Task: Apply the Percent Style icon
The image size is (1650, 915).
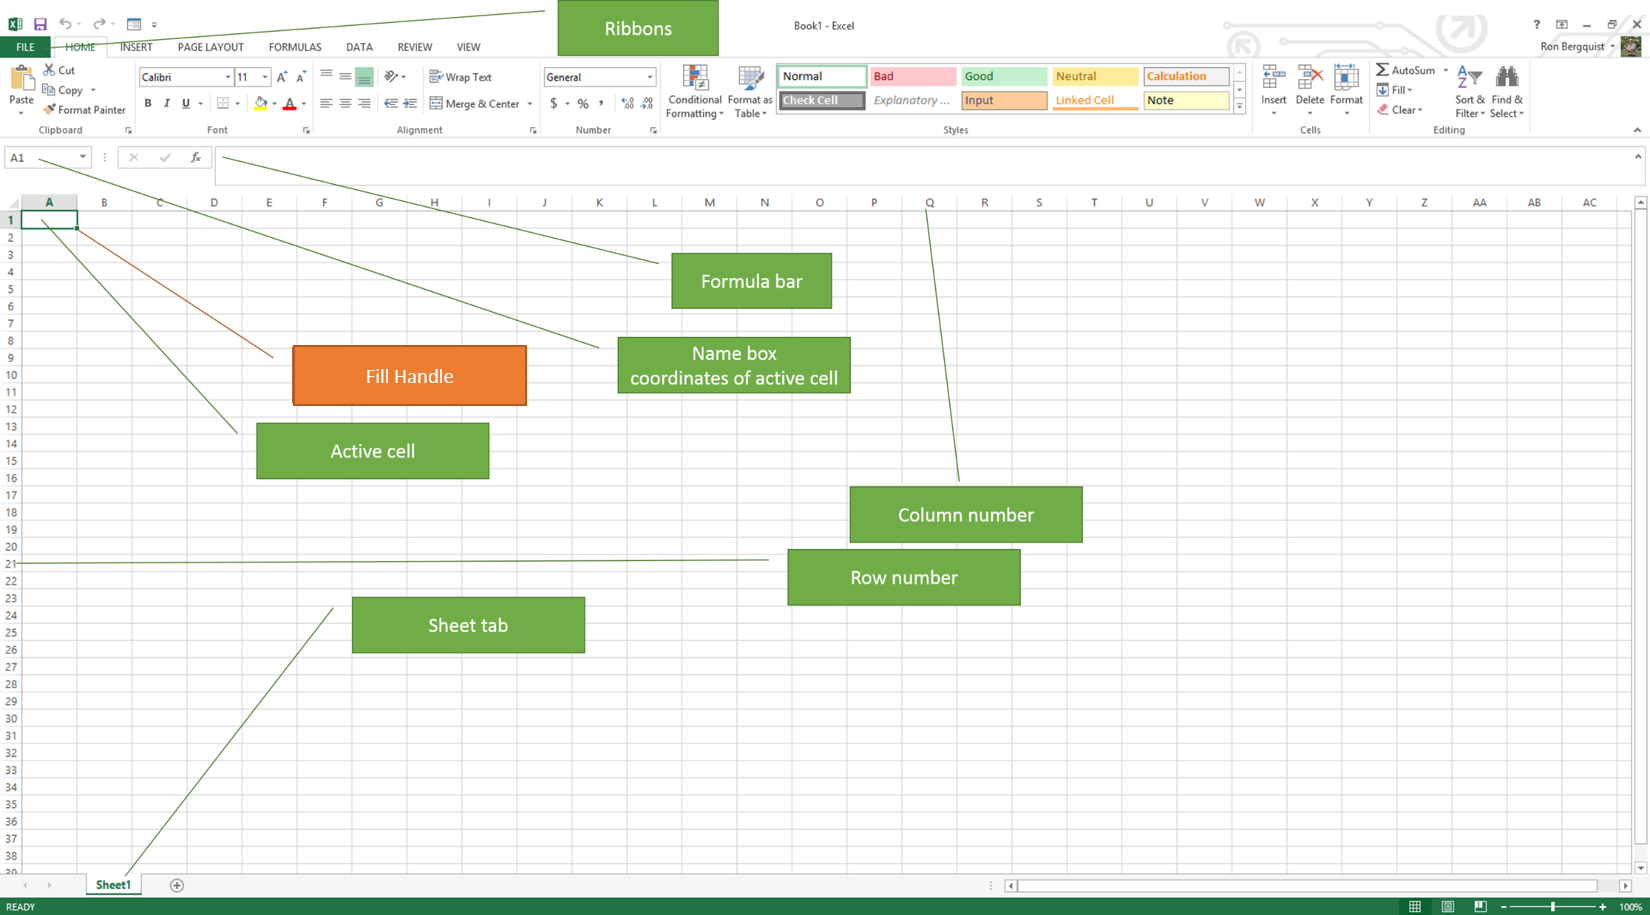Action: 582,103
